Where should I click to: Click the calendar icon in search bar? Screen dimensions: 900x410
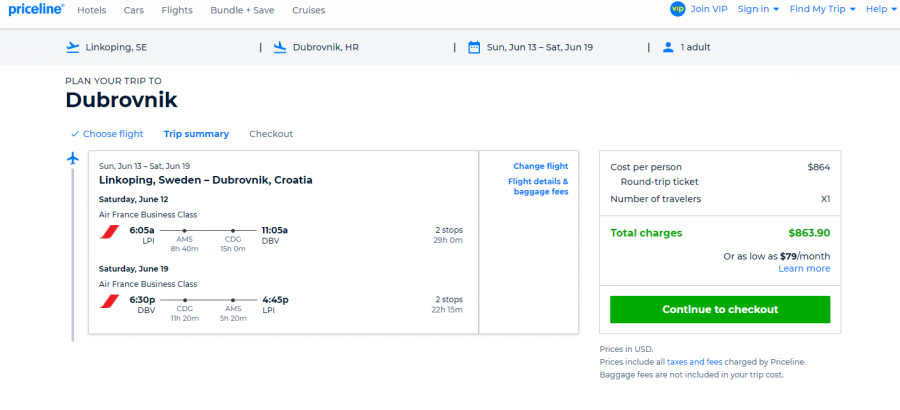point(474,47)
